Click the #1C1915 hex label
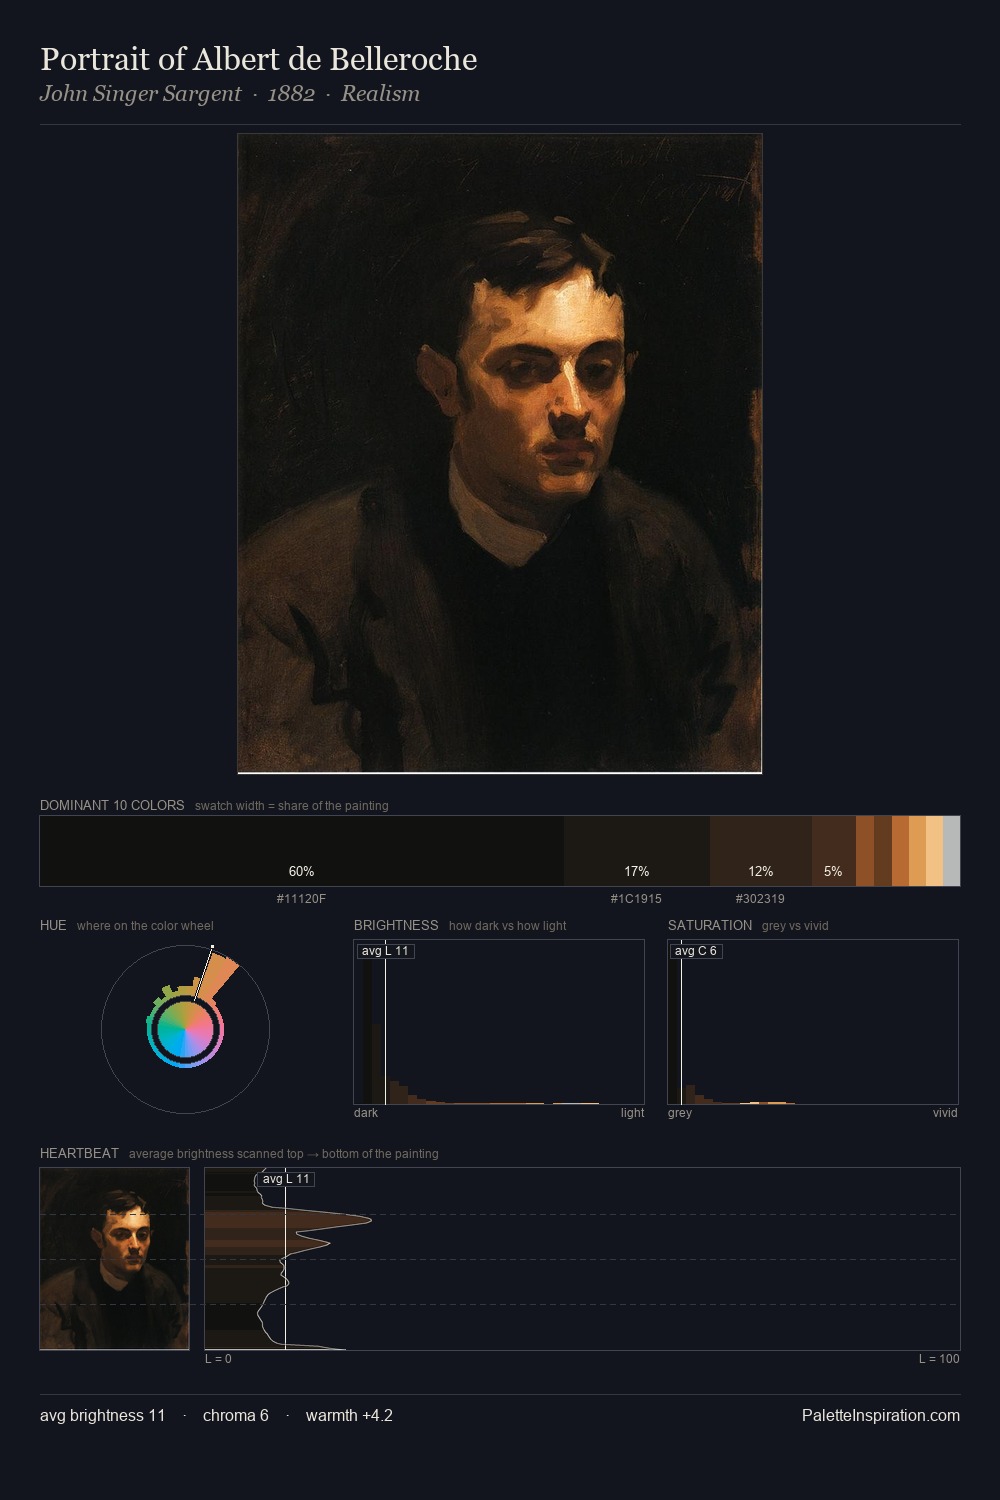 click(636, 899)
